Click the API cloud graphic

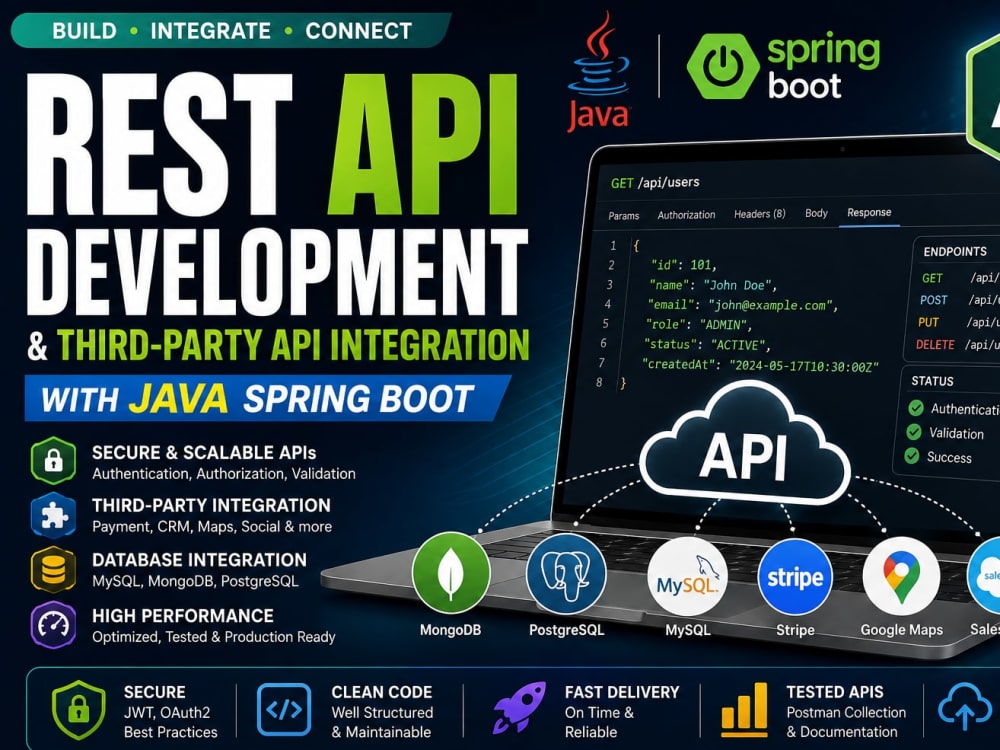click(x=744, y=444)
